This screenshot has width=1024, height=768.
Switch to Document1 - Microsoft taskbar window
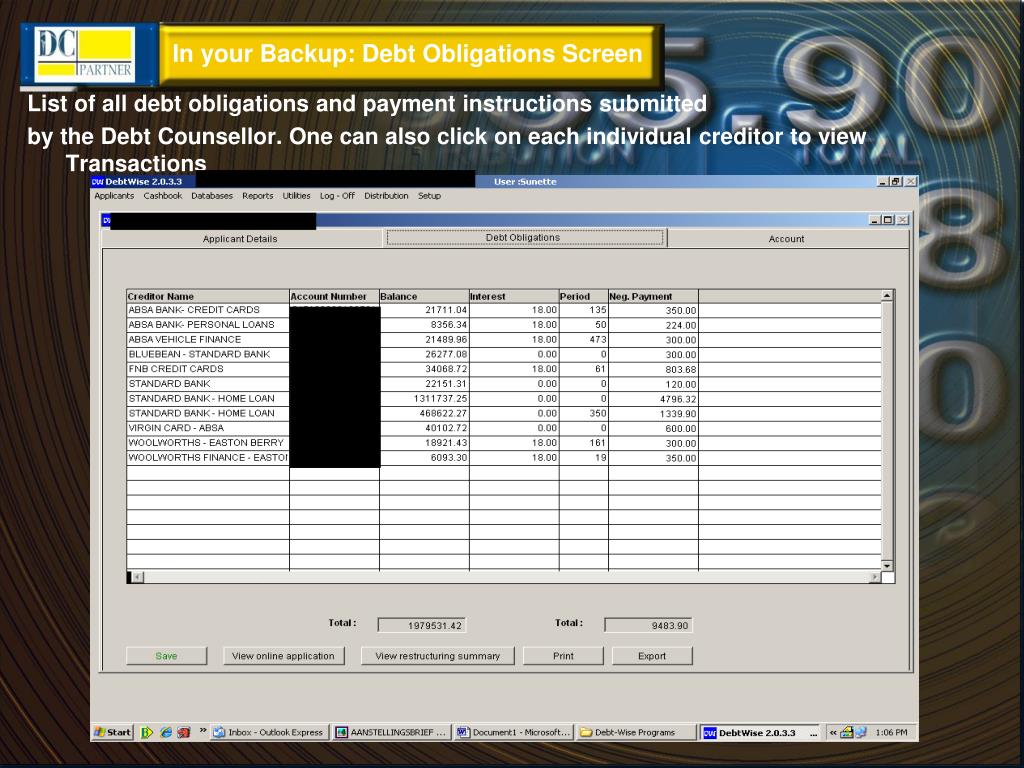click(x=514, y=732)
